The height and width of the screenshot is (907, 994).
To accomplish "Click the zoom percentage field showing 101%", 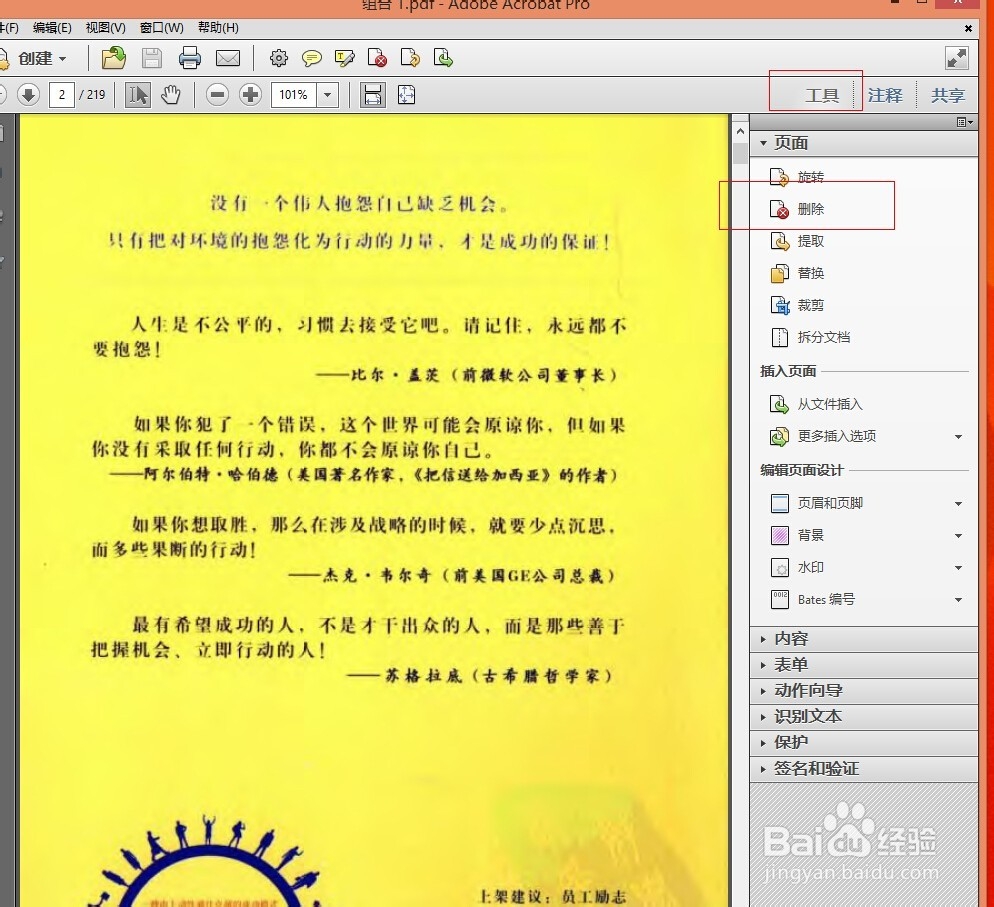I will pos(294,95).
